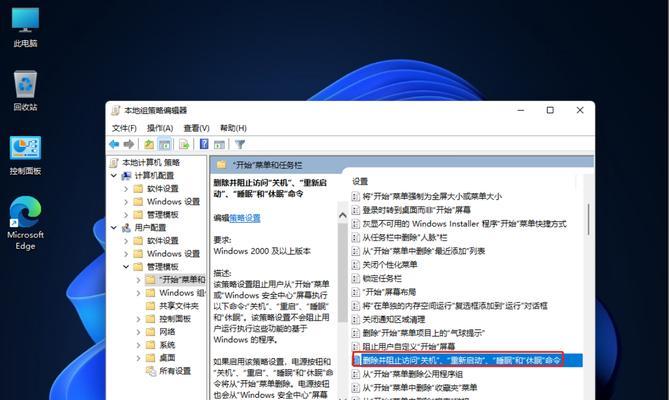Open the 帮助(H) menu

tap(233, 128)
